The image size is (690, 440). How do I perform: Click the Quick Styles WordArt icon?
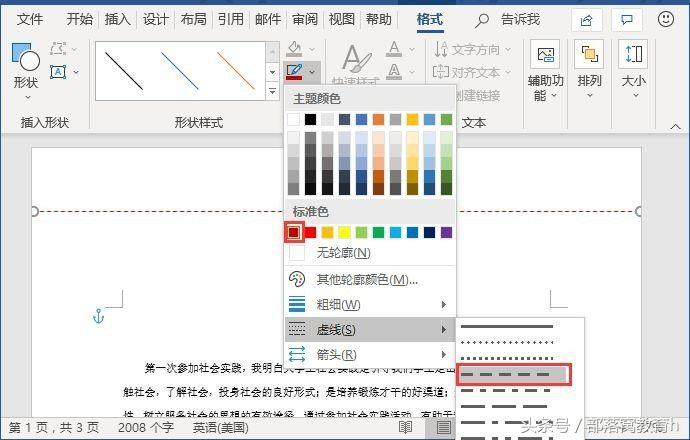tap(356, 59)
